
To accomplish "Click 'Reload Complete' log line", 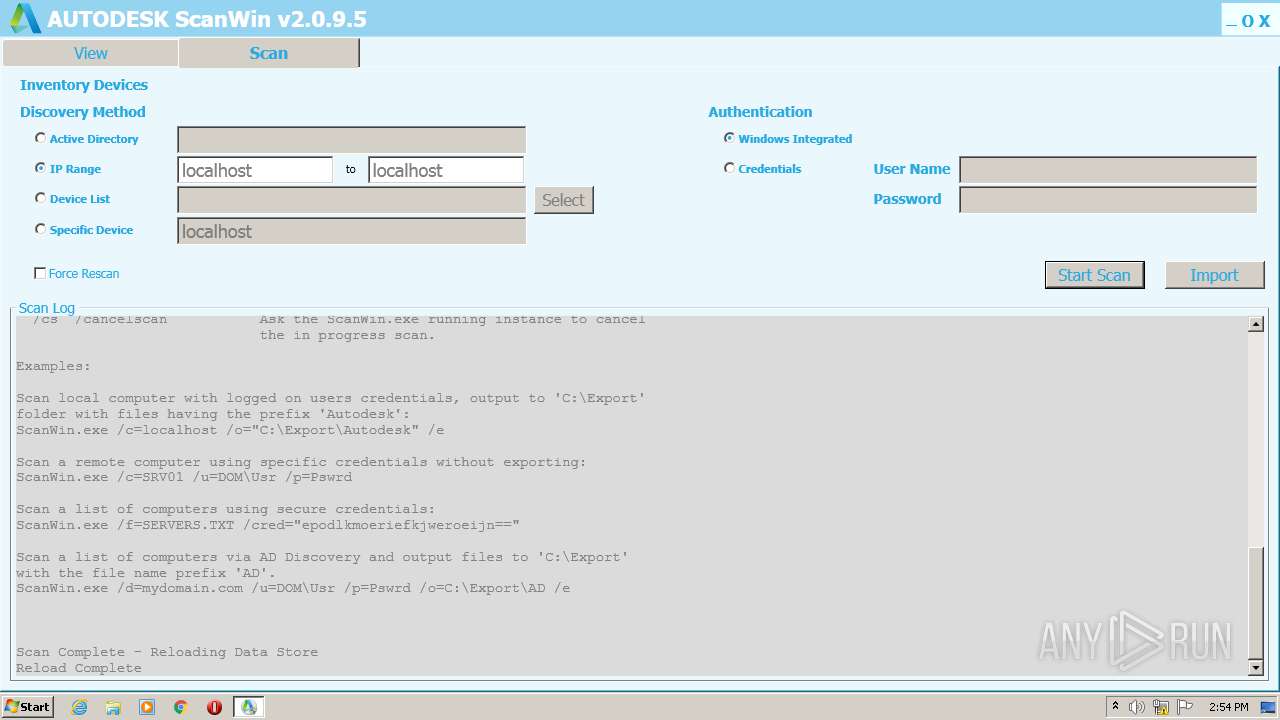I will (x=79, y=668).
